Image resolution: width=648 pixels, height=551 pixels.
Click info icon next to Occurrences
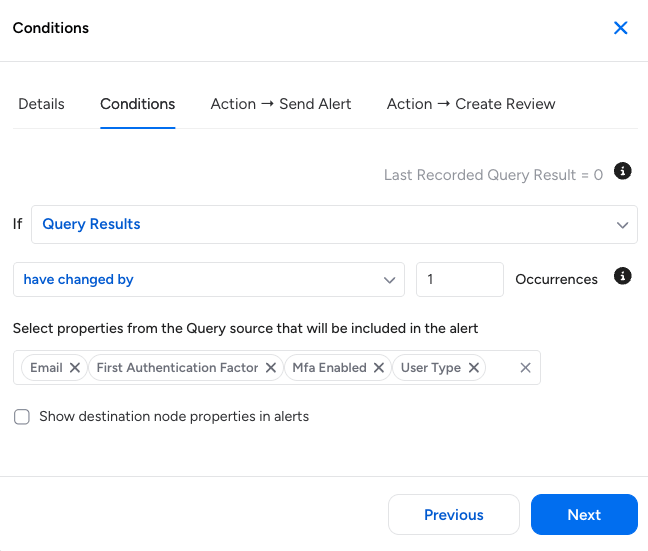(x=622, y=276)
